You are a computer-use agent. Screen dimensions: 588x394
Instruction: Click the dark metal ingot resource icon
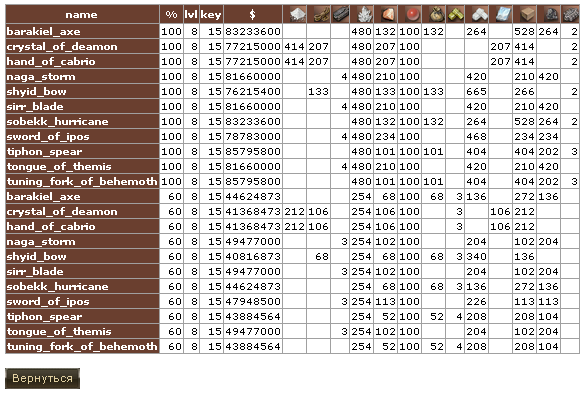tap(340, 14)
